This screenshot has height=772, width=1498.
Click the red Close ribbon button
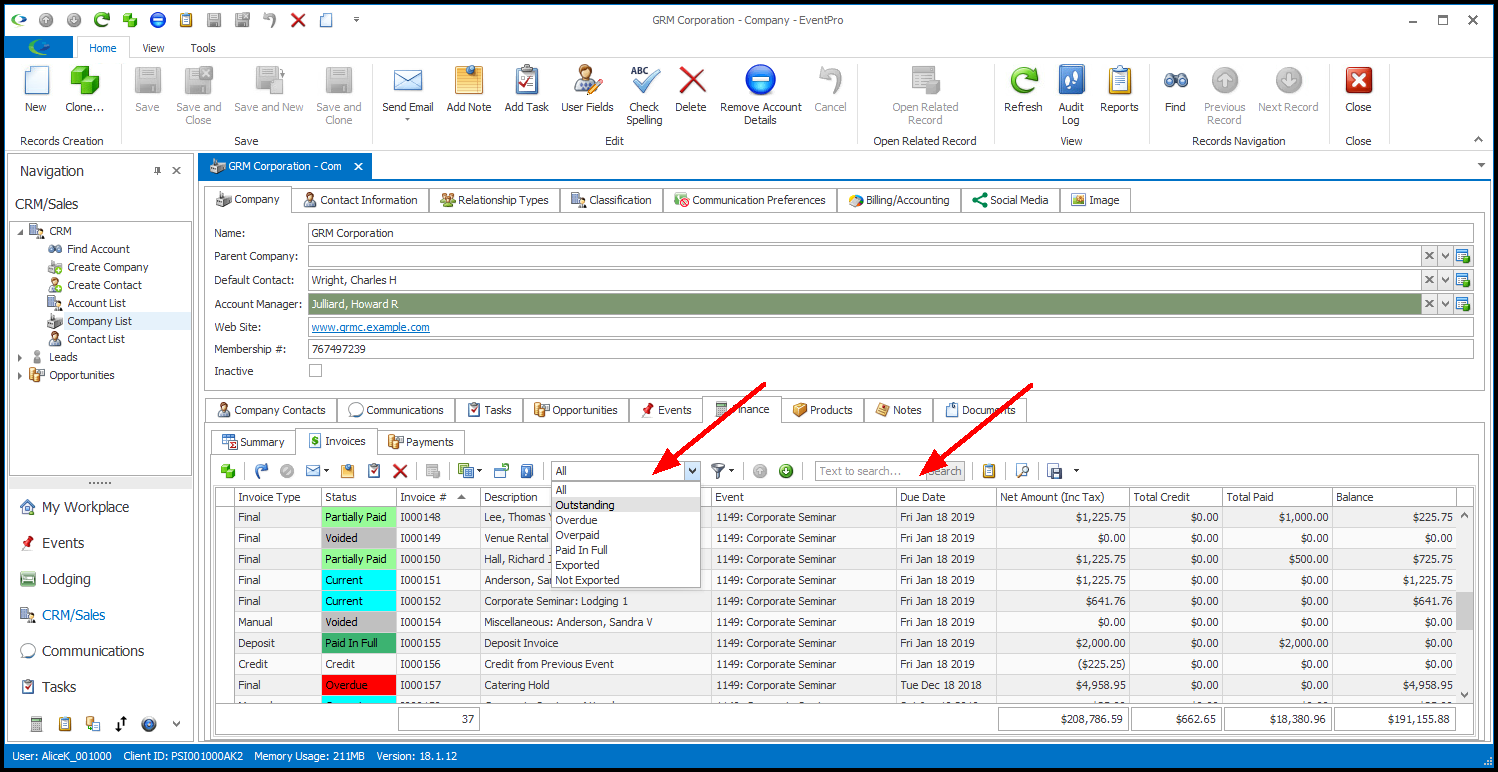click(1358, 82)
